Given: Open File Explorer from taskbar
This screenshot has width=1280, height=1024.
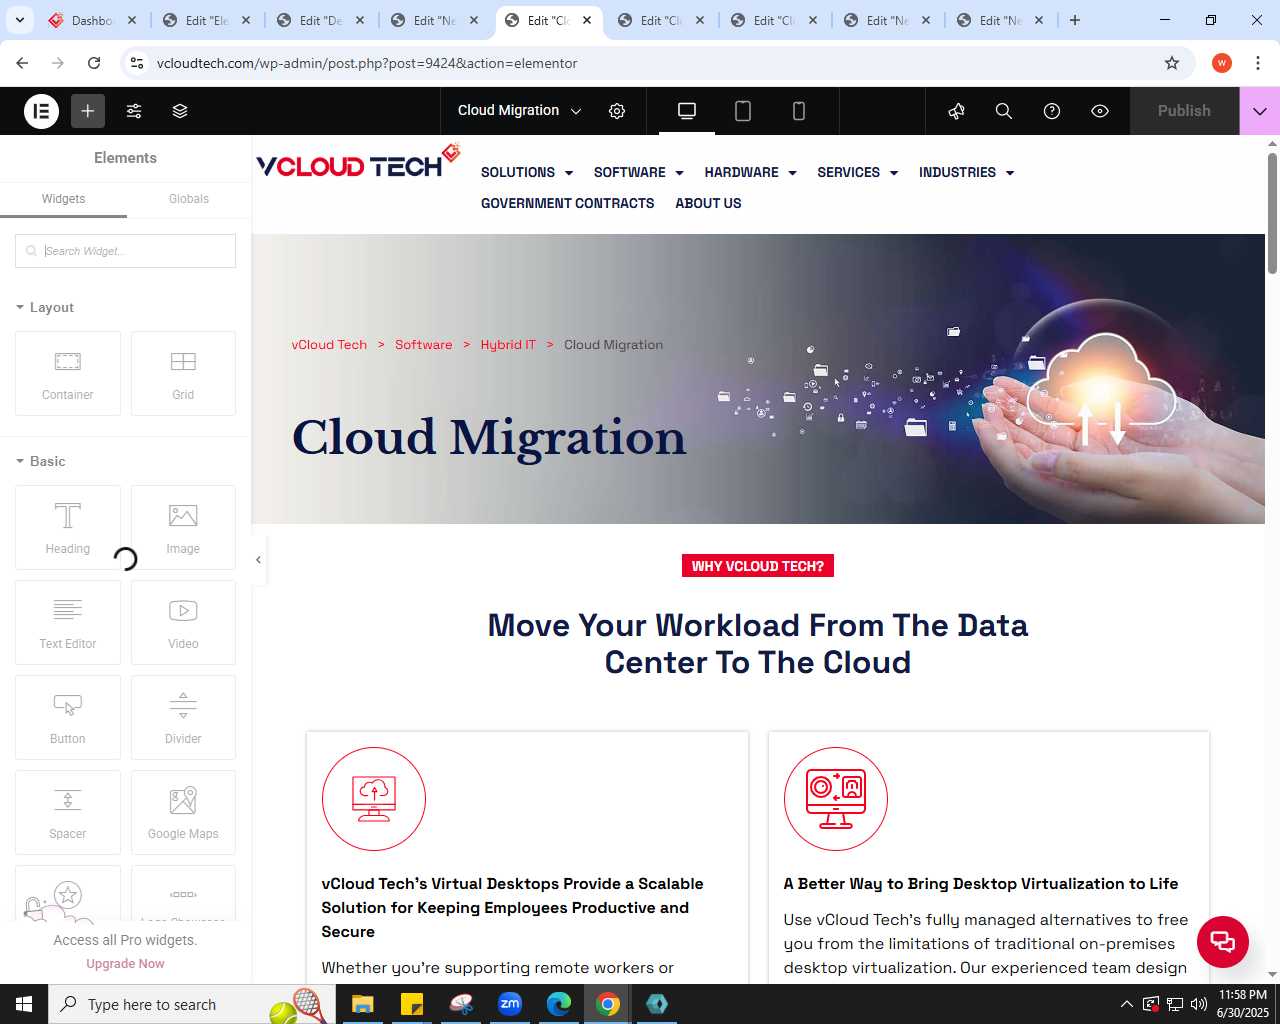Looking at the screenshot, I should [362, 1004].
